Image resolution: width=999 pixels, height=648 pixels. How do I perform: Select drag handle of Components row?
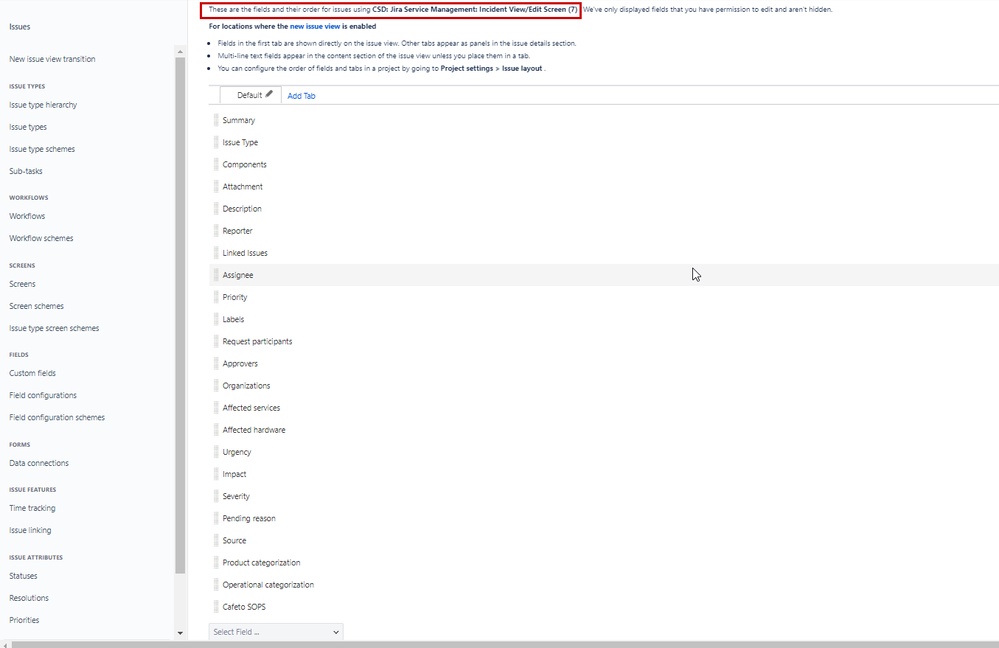216,164
